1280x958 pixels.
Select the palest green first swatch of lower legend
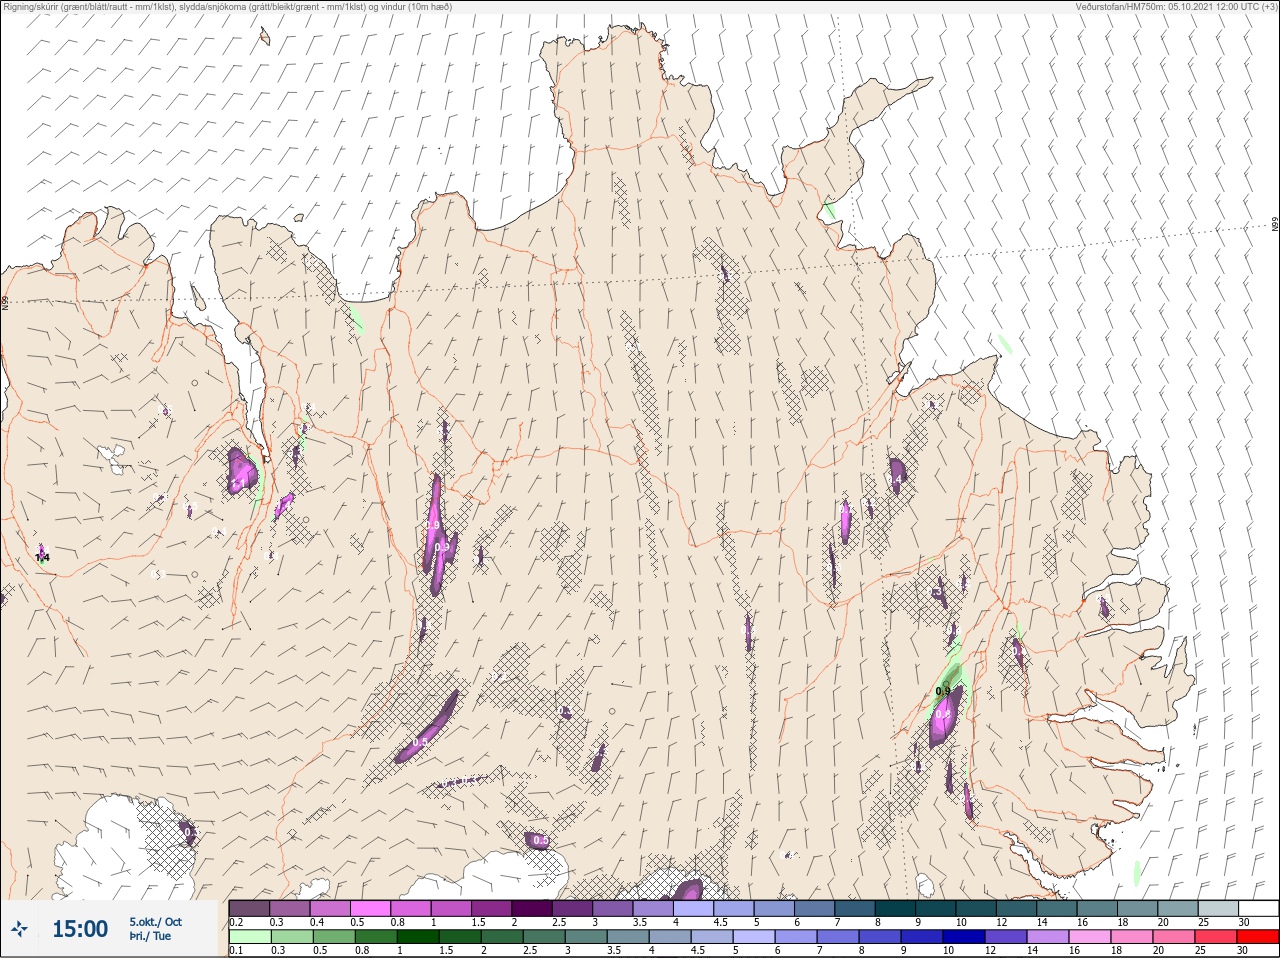point(249,937)
